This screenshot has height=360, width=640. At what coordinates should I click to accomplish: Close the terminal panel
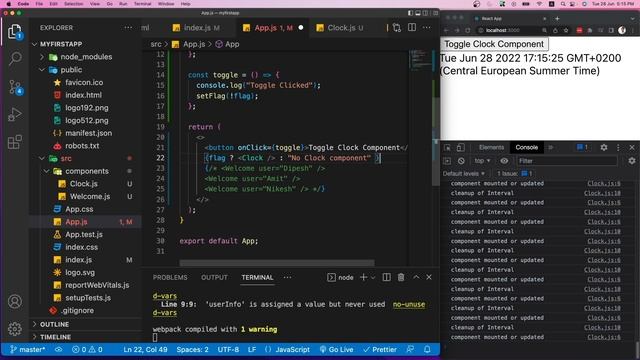point(429,277)
